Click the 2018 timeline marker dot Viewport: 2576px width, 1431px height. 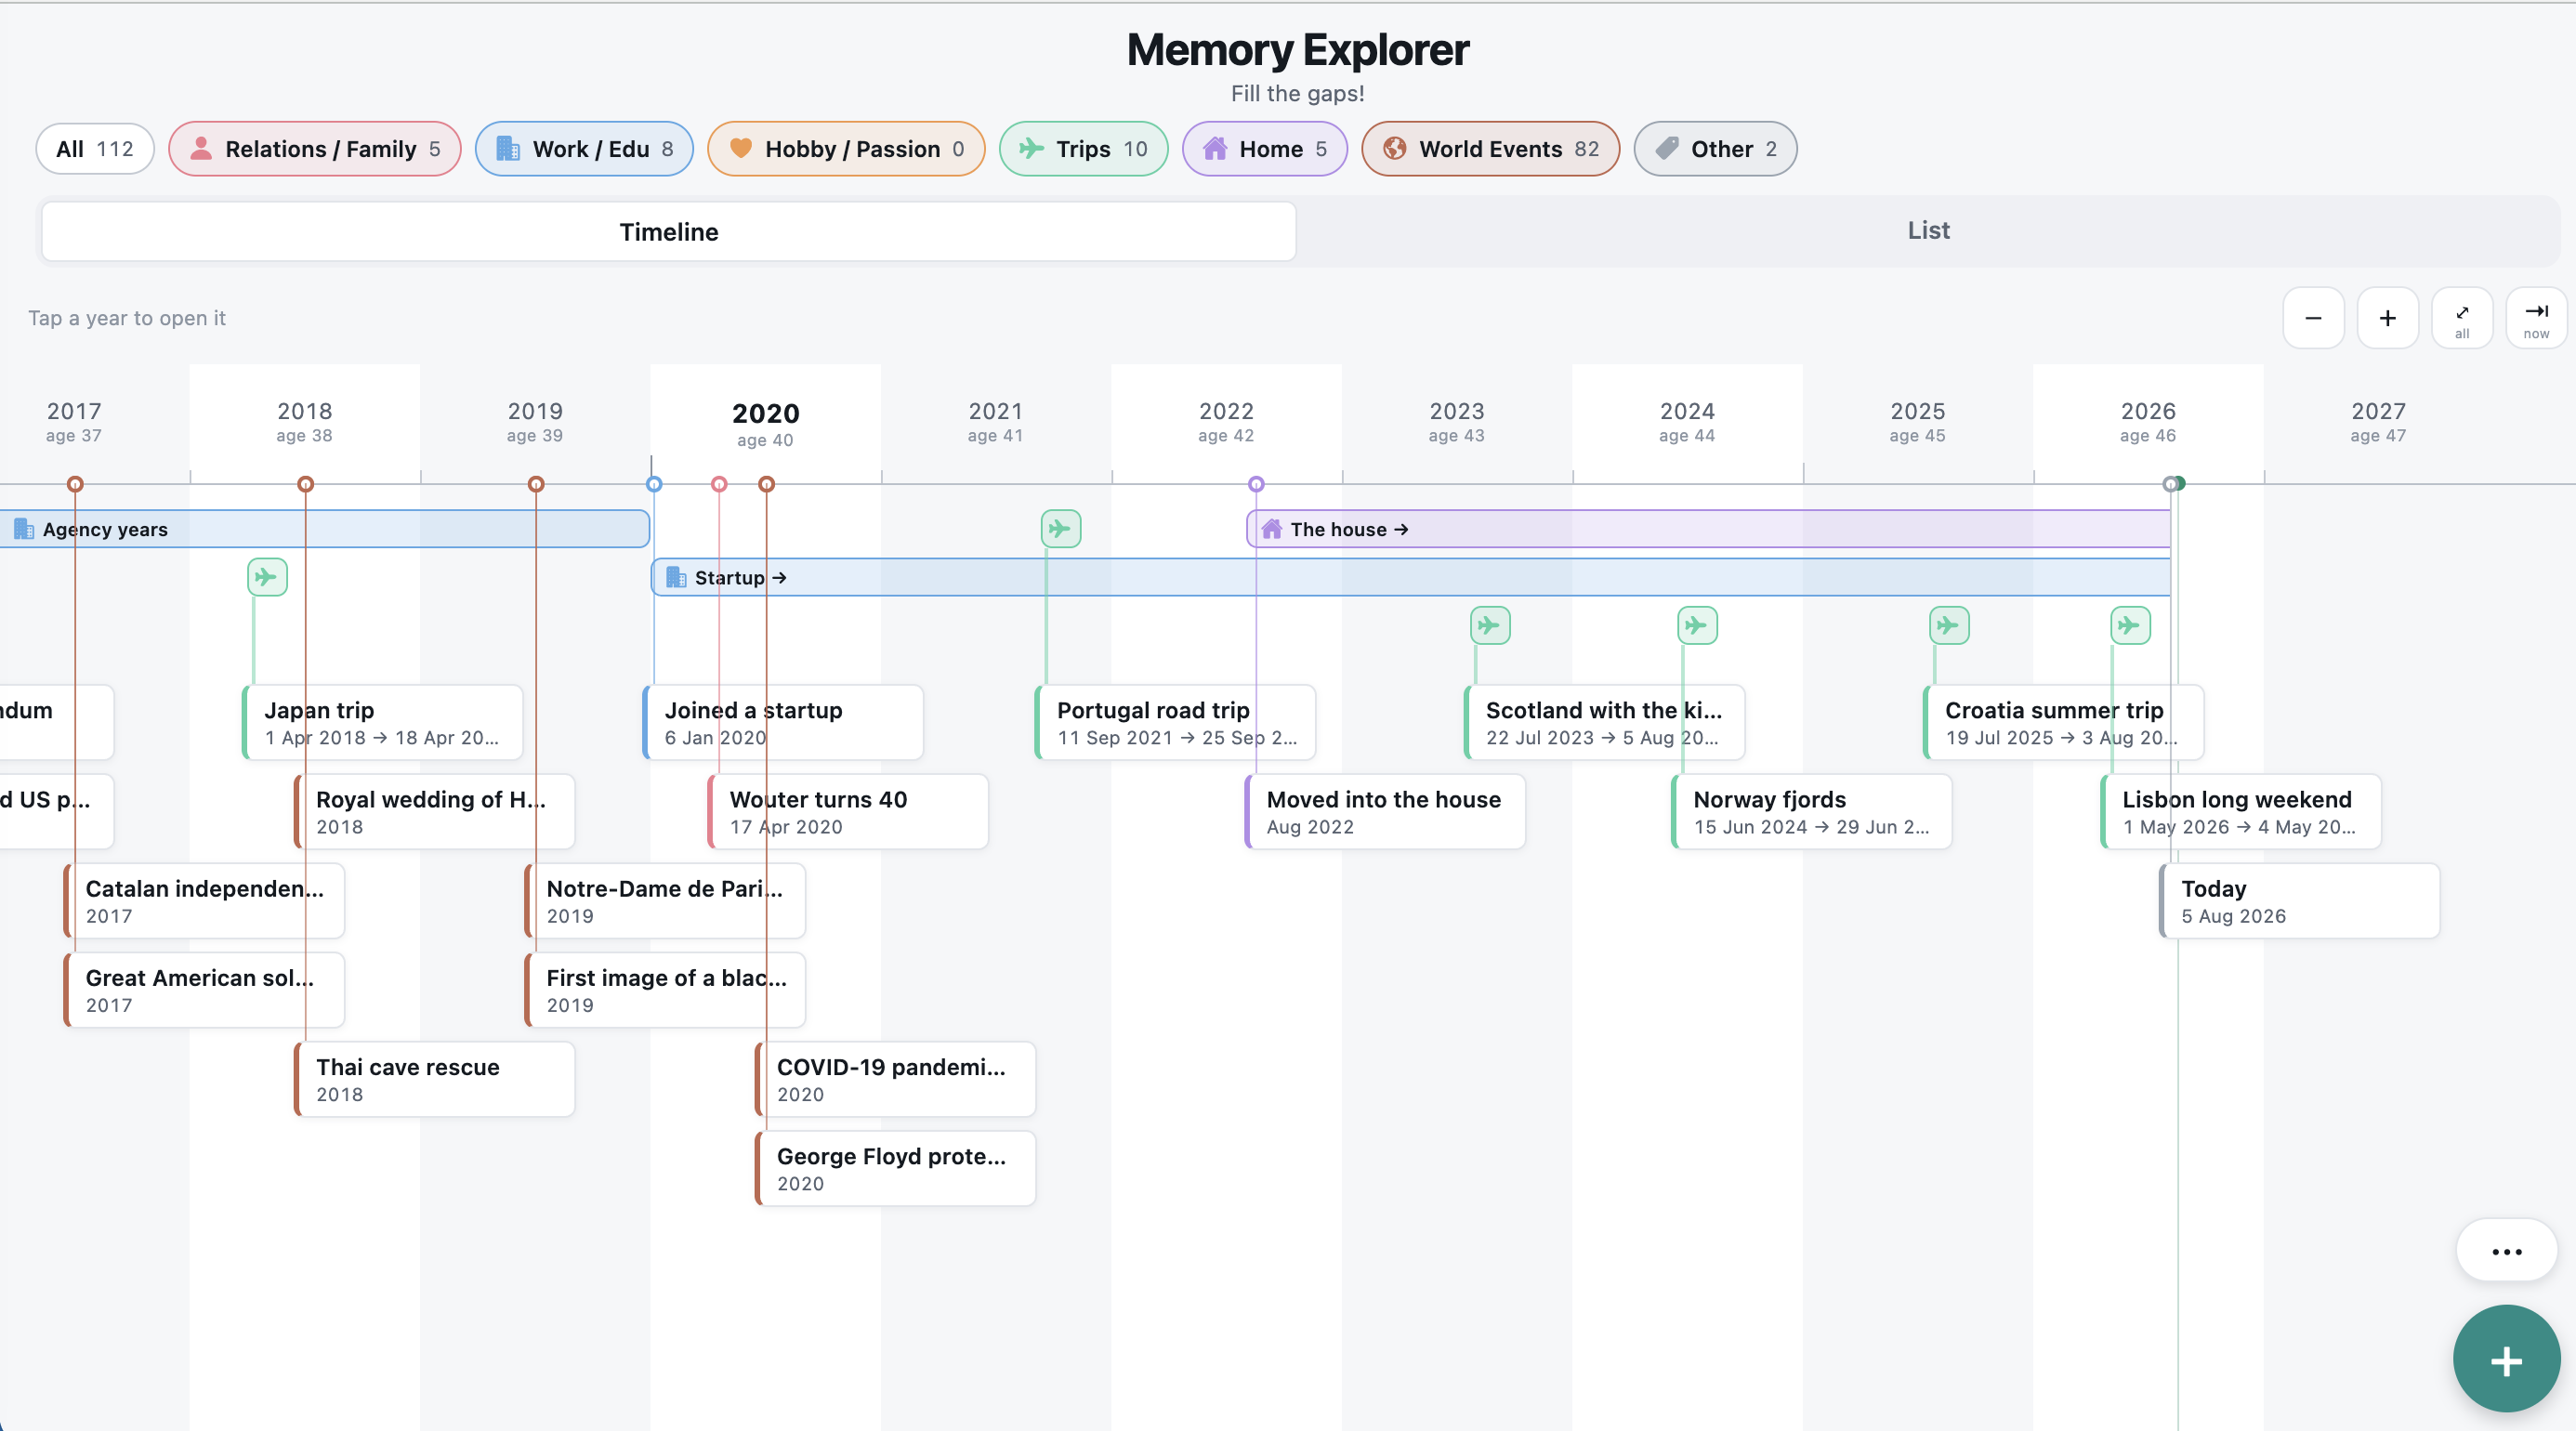306,484
